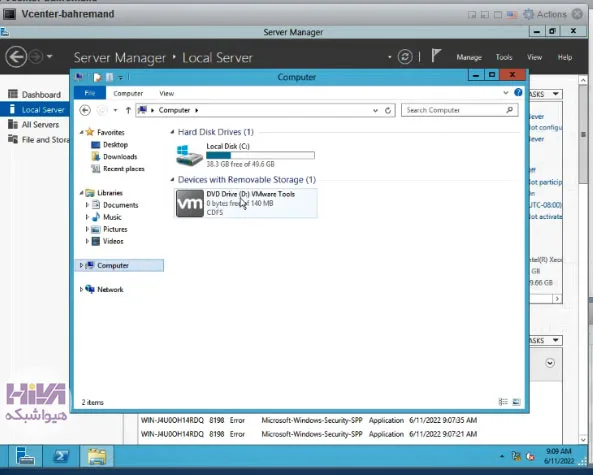The width and height of the screenshot is (593, 475).
Task: Expand the Documents library node
Action: tap(87, 205)
